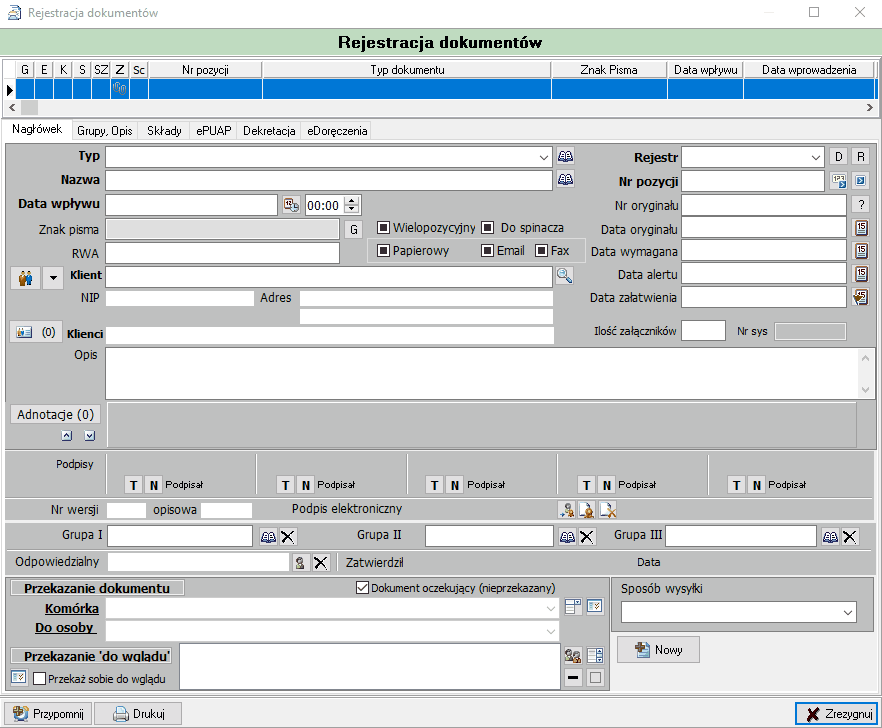The height and width of the screenshot is (728, 882).
Task: Click the clear X icon beside Grupa I
Action: pos(287,536)
